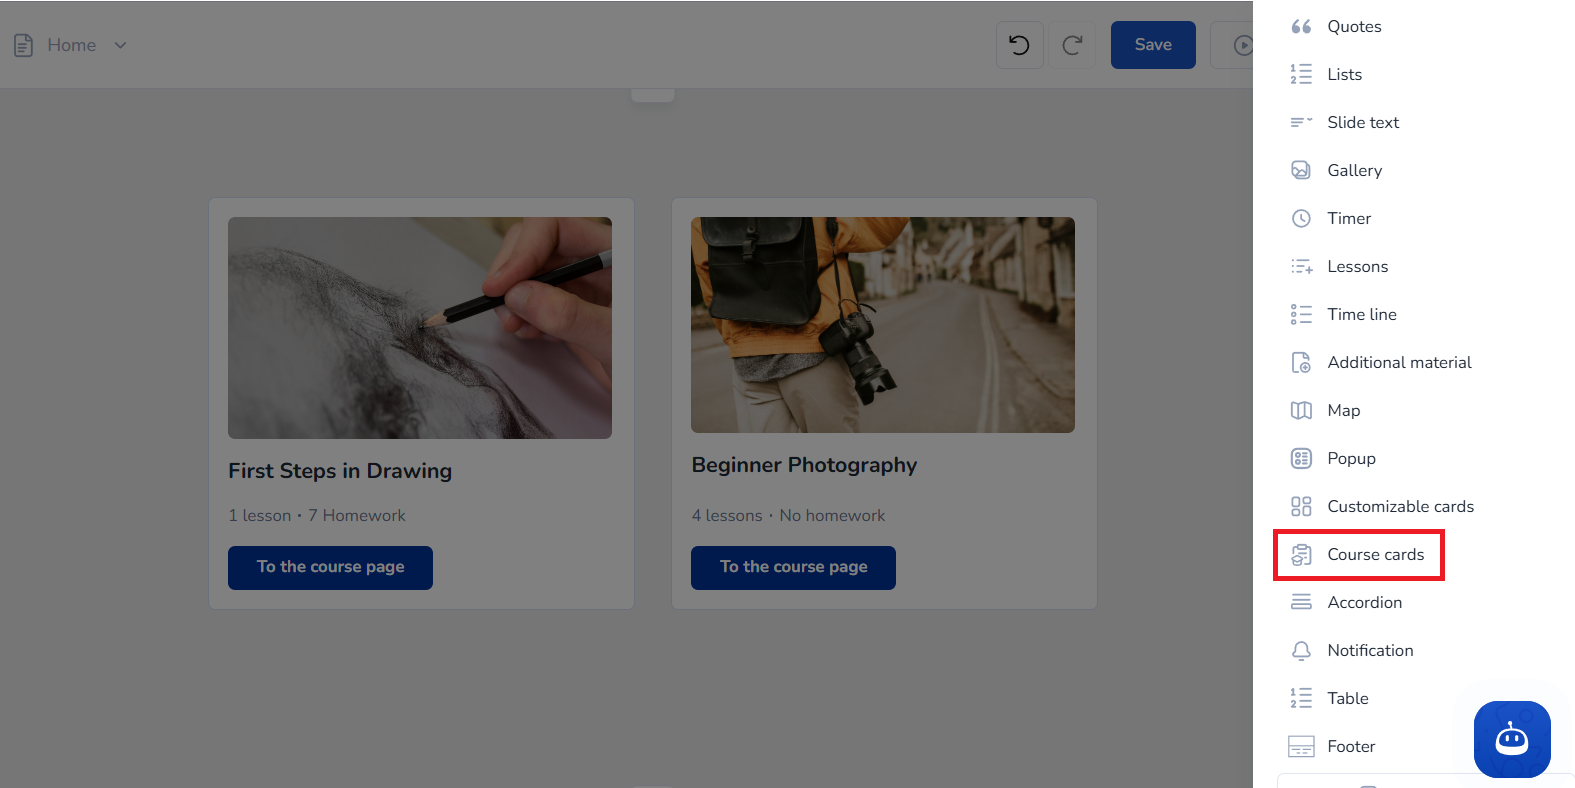The width and height of the screenshot is (1575, 788).
Task: Choose the Map block icon
Action: pyautogui.click(x=1301, y=411)
